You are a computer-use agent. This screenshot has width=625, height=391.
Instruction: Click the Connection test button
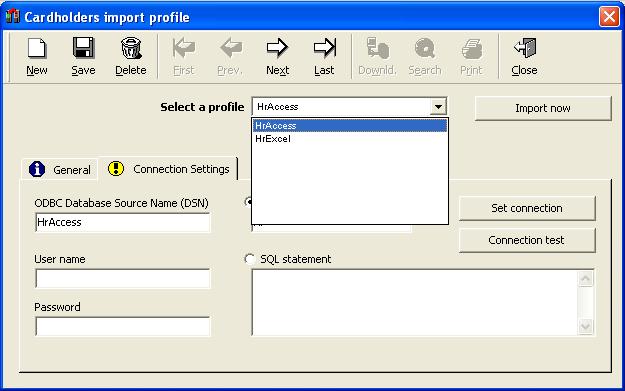click(527, 240)
